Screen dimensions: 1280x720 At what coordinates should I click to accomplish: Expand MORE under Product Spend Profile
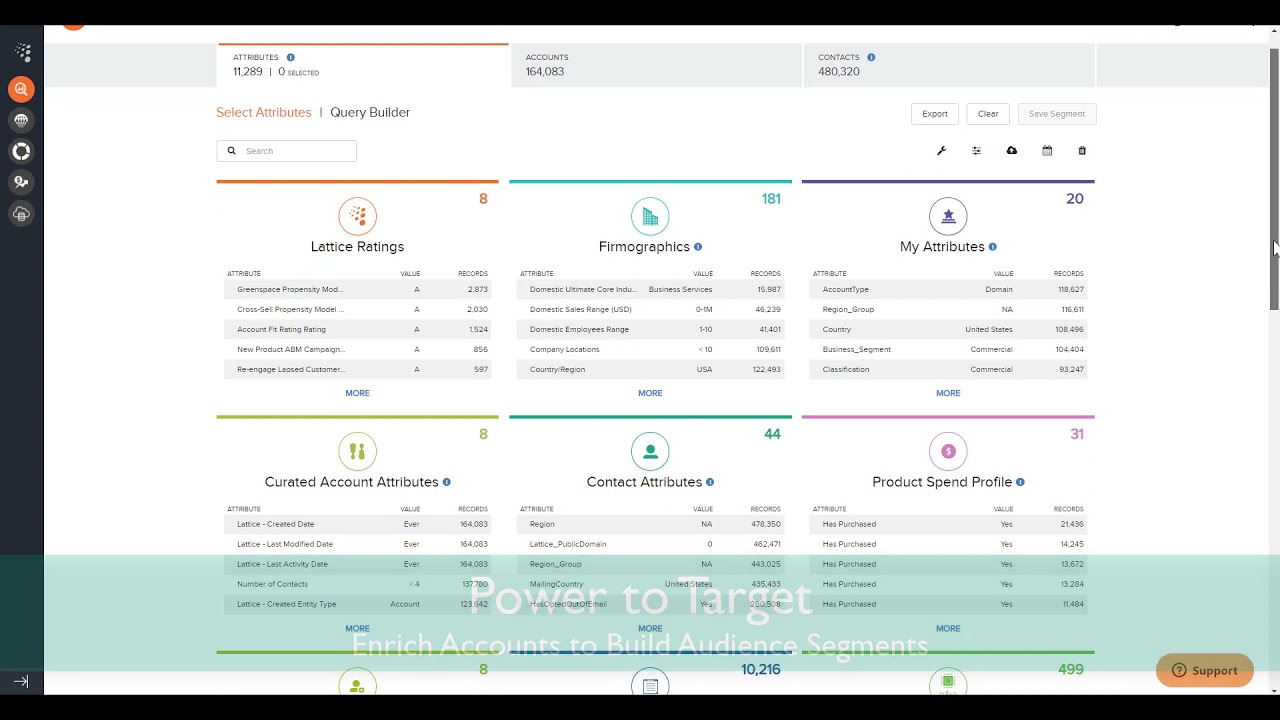[948, 629]
